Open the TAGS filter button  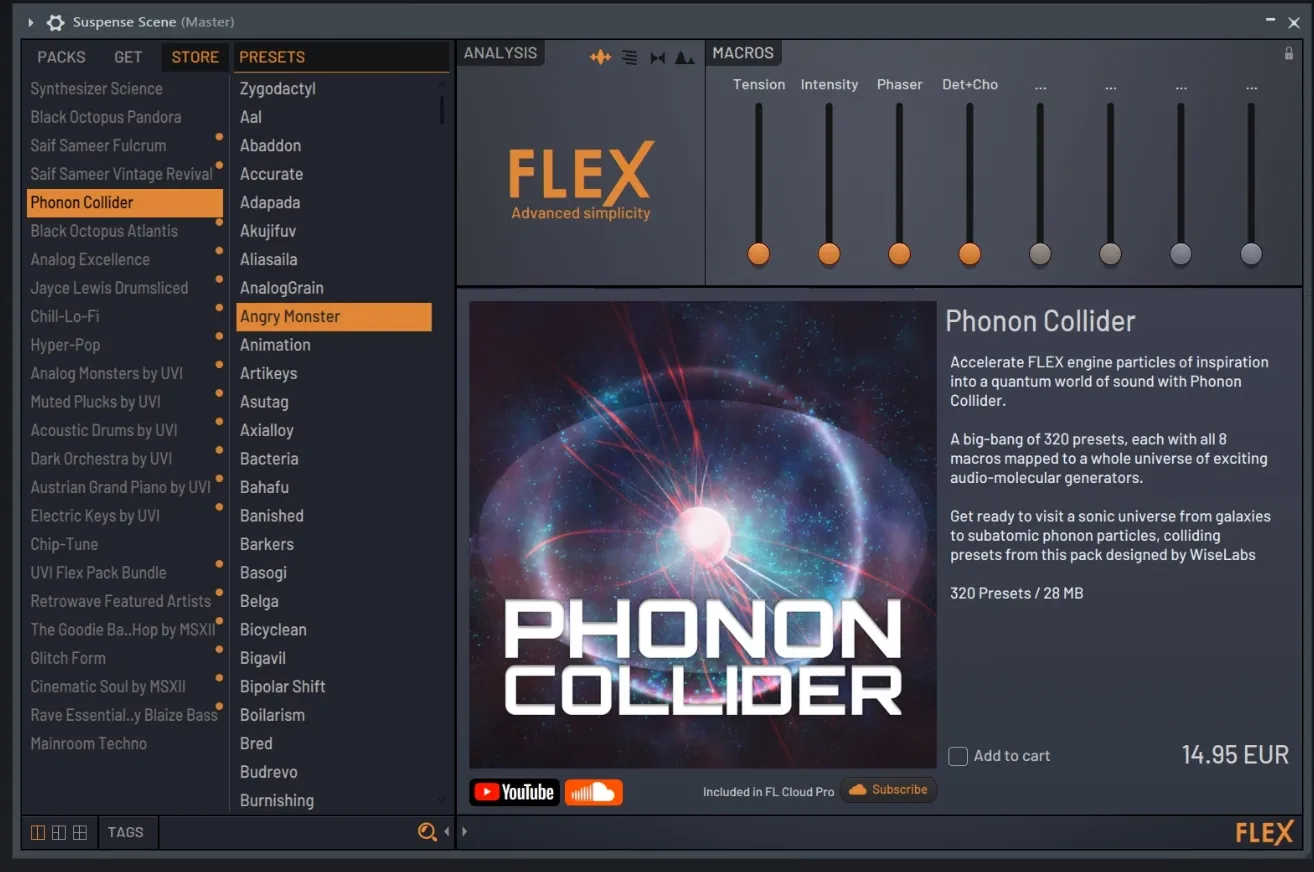[x=126, y=832]
